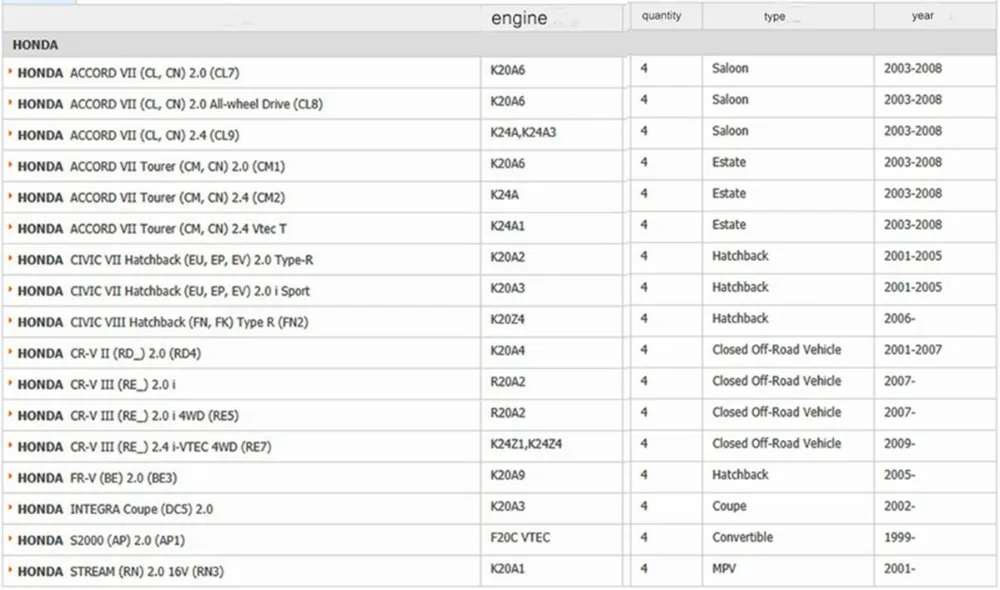This screenshot has width=1000, height=590.
Task: Expand arrow beside CR-V II 2.0 (RD4)
Action: 10,353
